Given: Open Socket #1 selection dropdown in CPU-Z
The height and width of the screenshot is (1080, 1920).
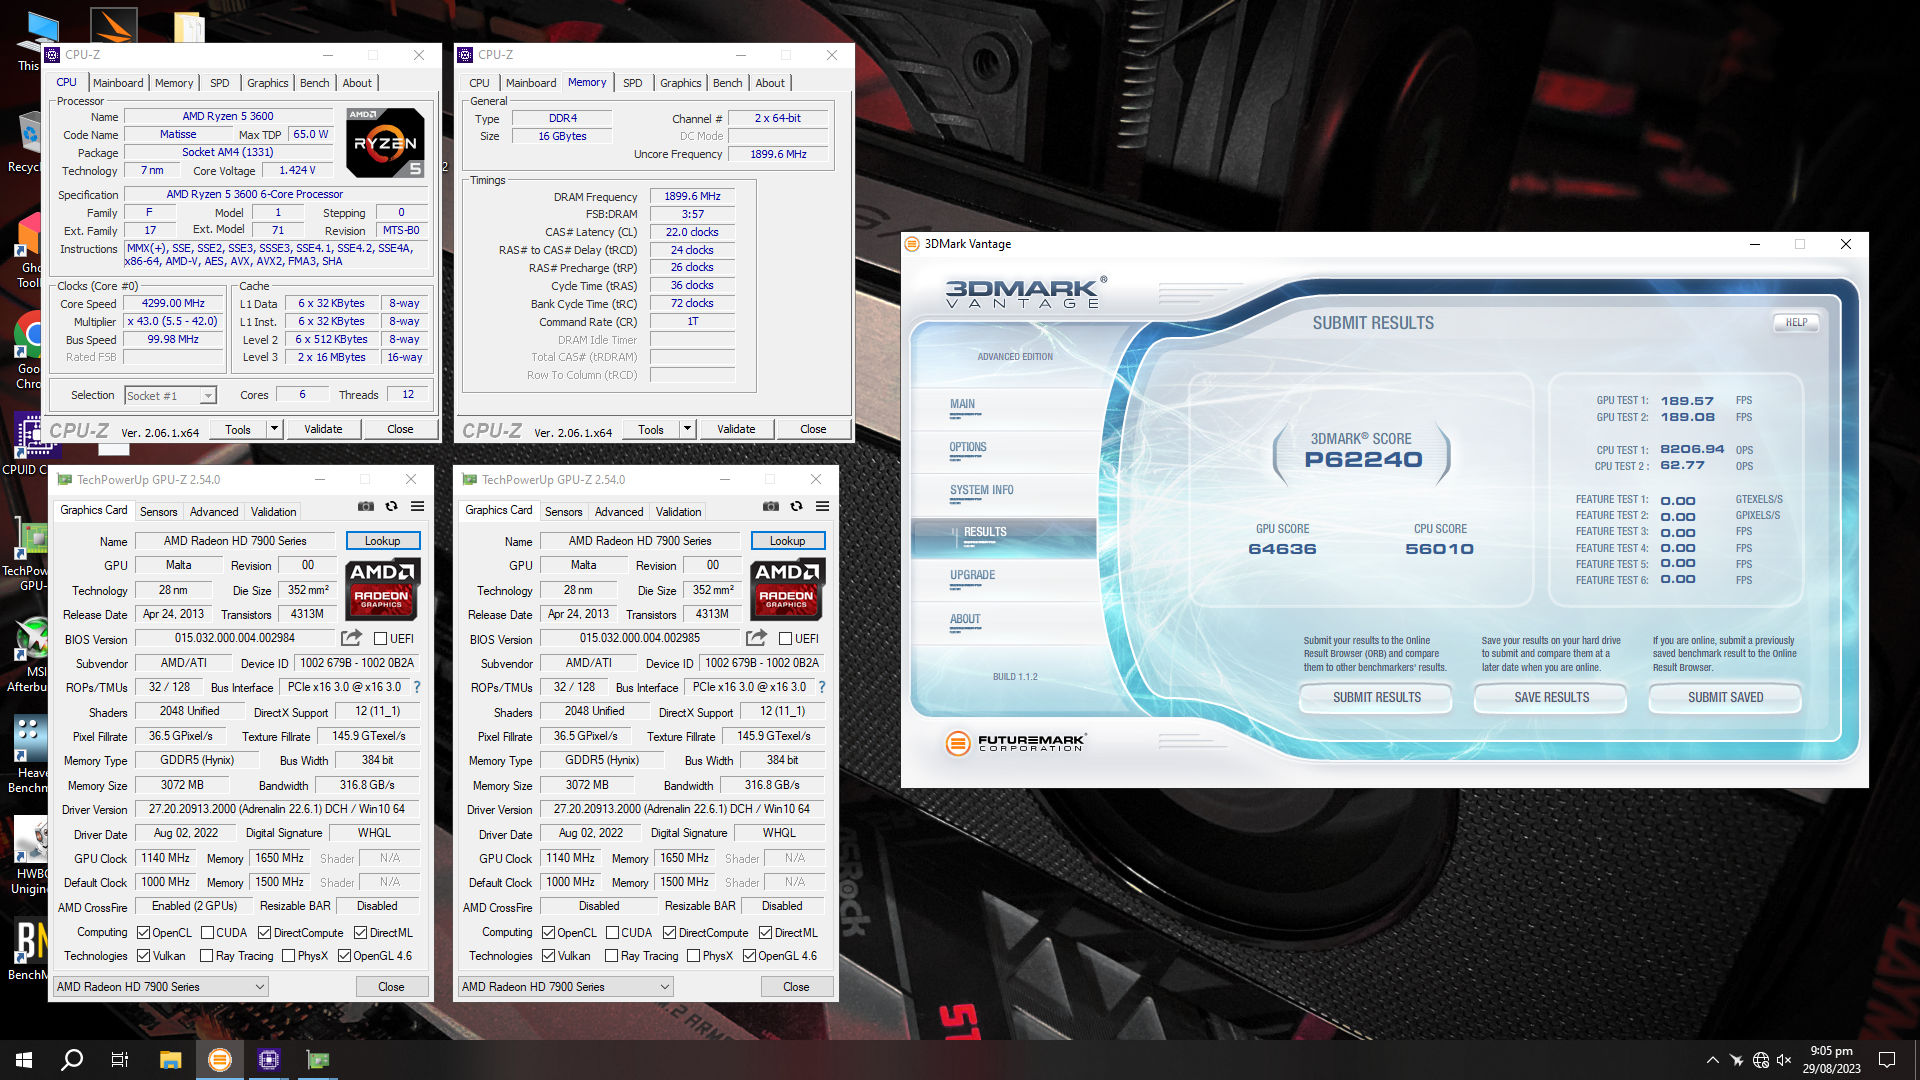Looking at the screenshot, I should (170, 396).
